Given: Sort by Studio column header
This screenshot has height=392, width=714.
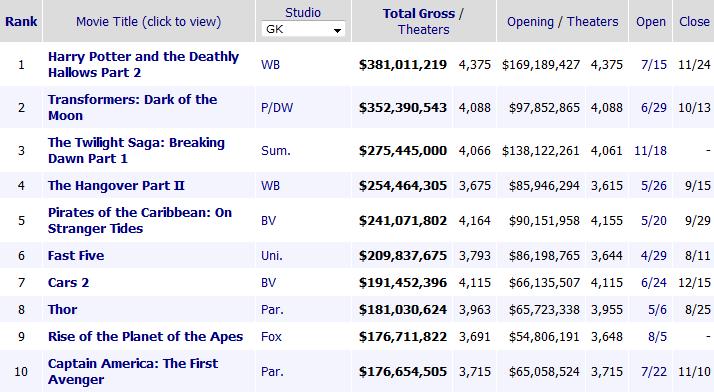Looking at the screenshot, I should [303, 13].
